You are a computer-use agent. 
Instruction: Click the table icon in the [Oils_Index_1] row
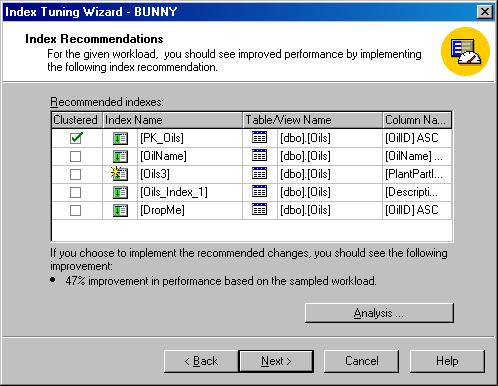click(259, 191)
